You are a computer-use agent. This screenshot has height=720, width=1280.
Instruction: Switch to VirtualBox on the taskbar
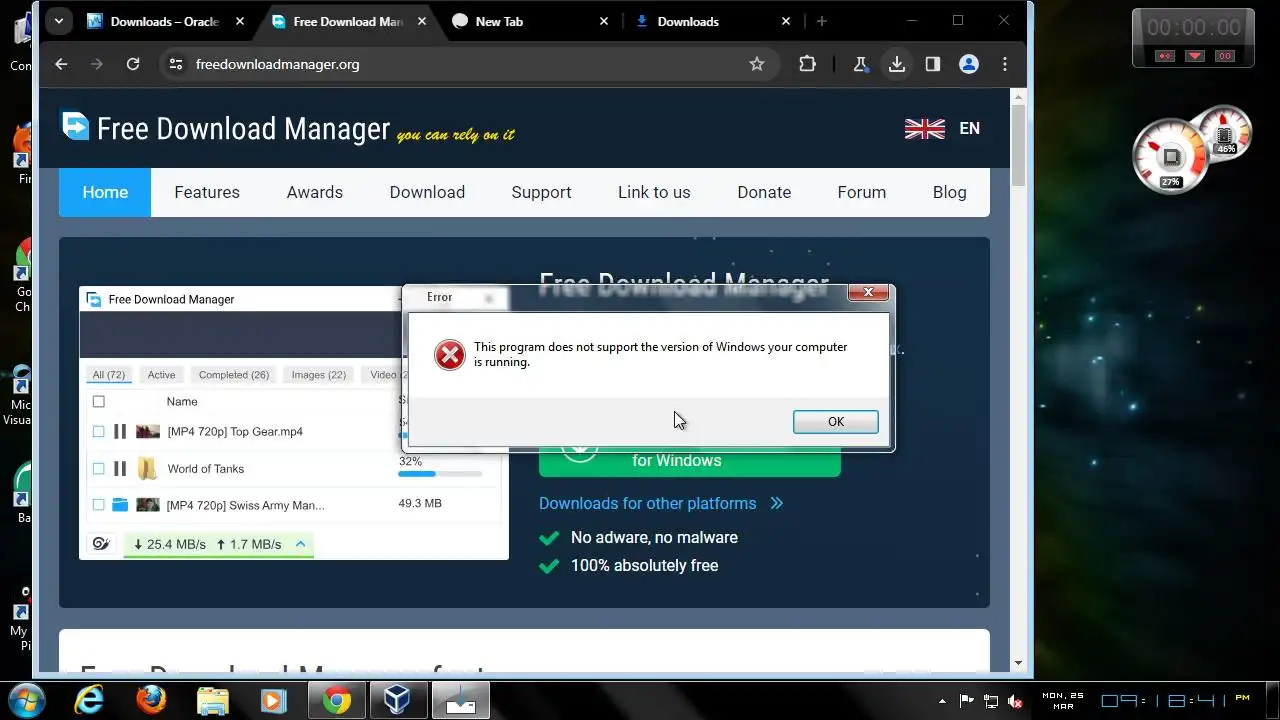pyautogui.click(x=398, y=701)
